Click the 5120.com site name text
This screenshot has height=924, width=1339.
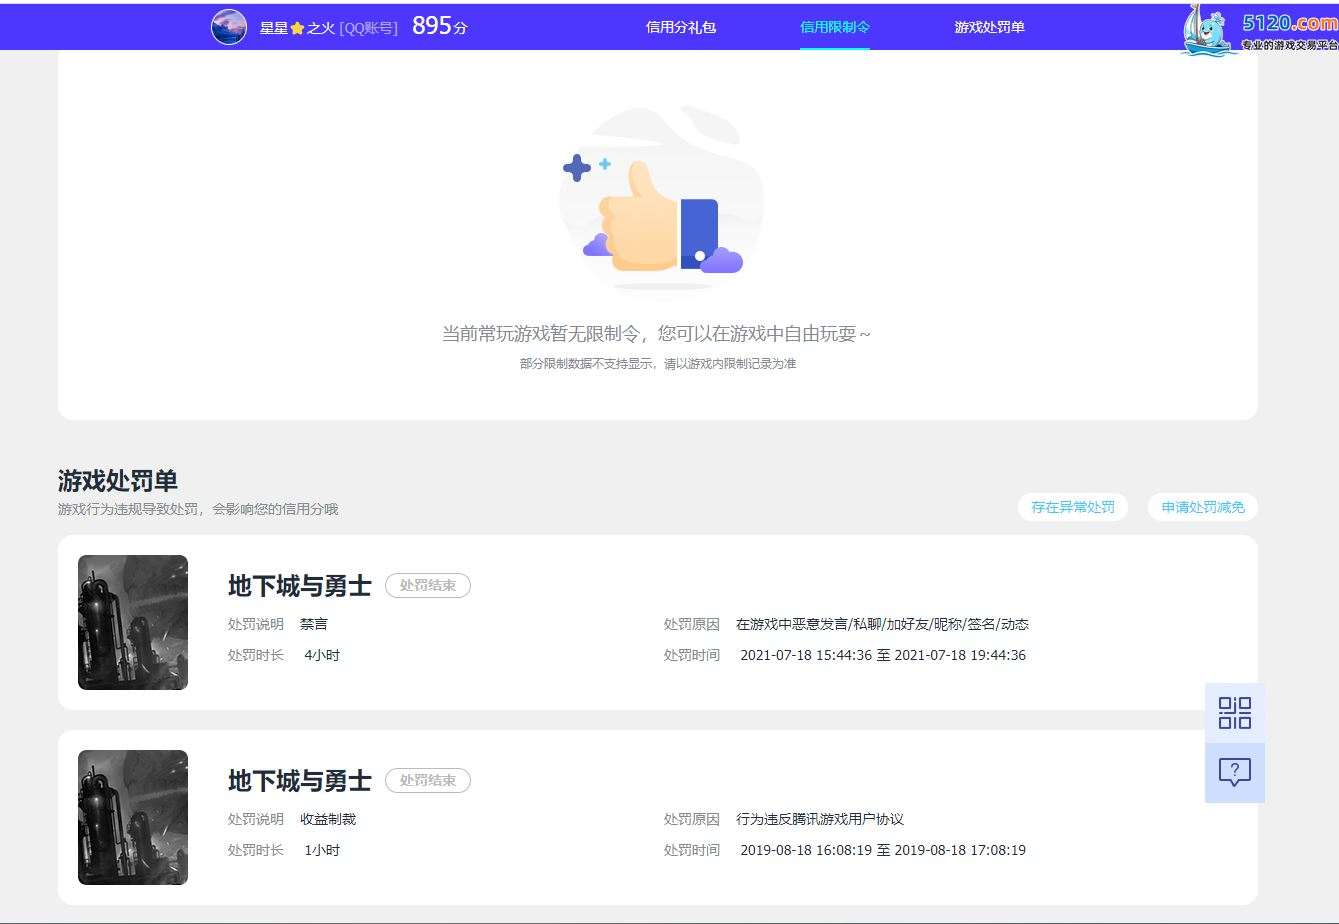tap(1290, 22)
